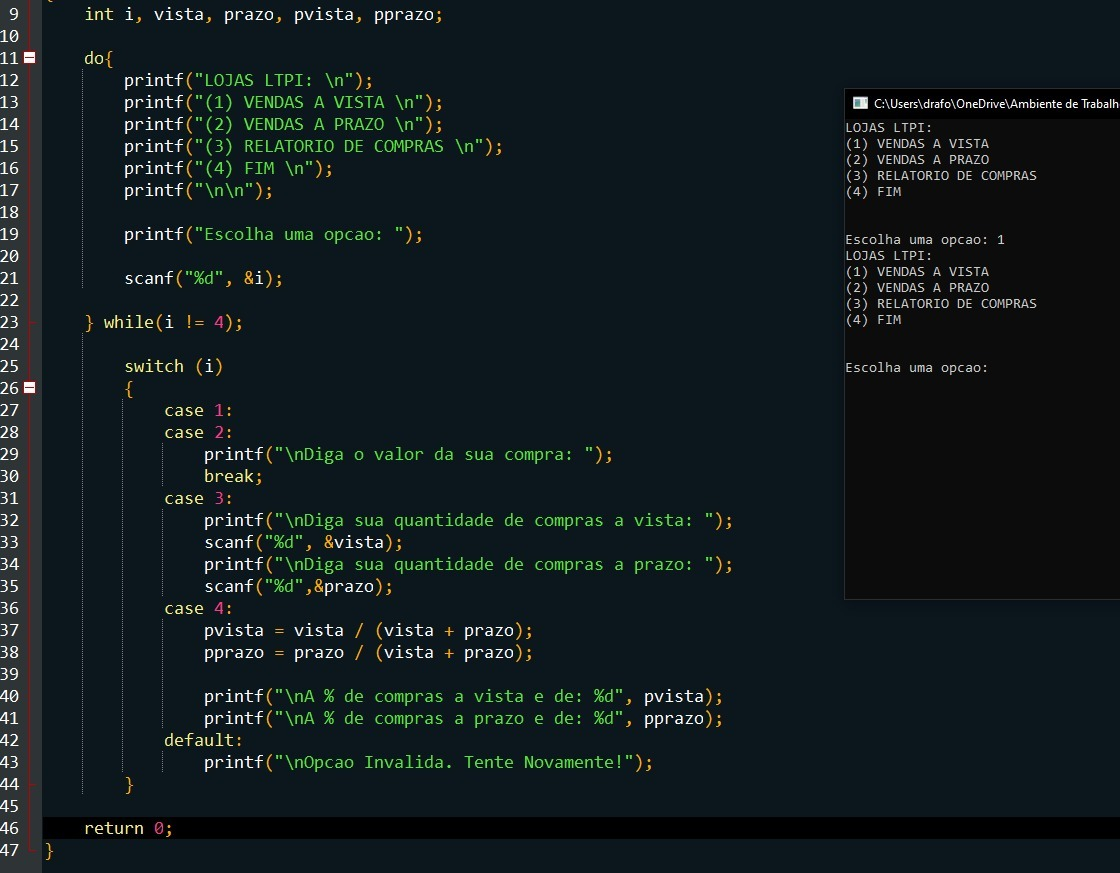
Task: Click the 'break;' statement
Action: click(x=233, y=477)
